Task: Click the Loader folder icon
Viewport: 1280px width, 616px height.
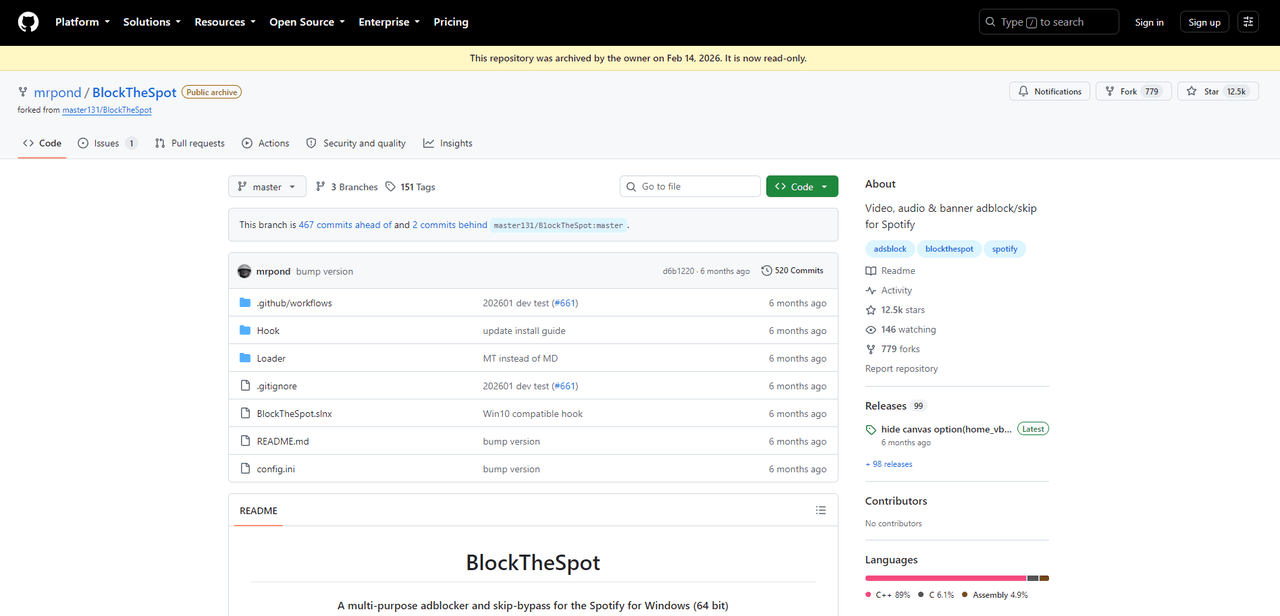Action: point(245,358)
